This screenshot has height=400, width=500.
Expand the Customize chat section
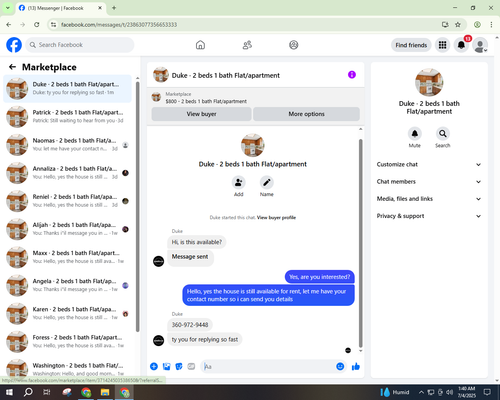pos(429,164)
